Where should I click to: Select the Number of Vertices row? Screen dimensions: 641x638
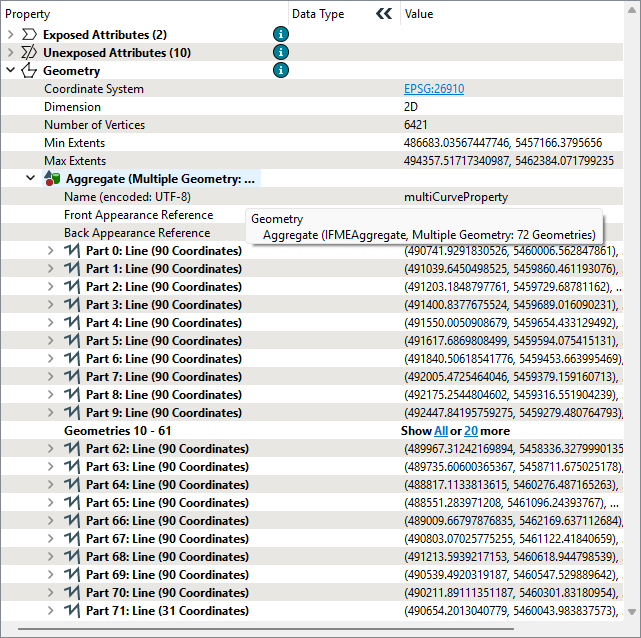[94, 125]
